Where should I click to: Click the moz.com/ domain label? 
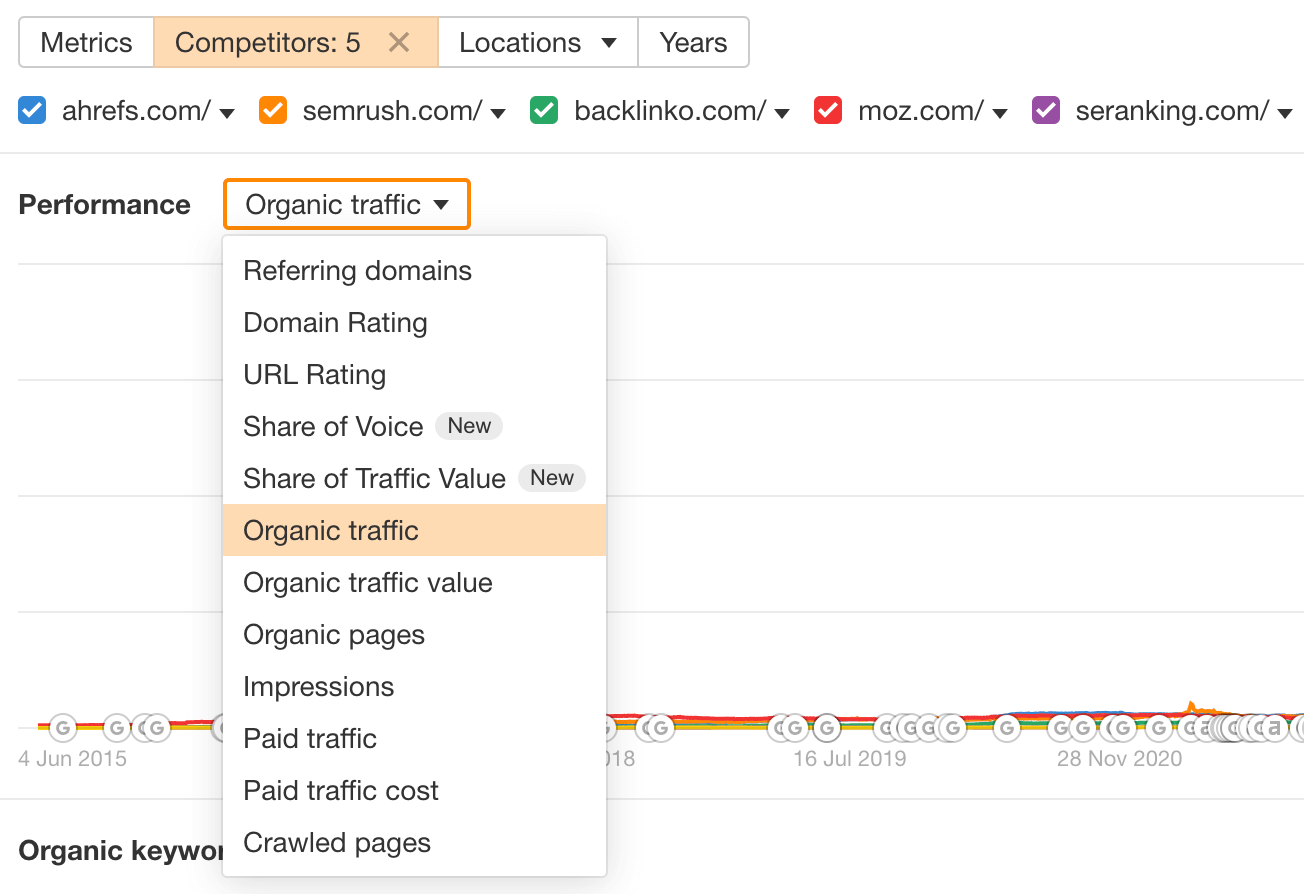click(x=921, y=111)
